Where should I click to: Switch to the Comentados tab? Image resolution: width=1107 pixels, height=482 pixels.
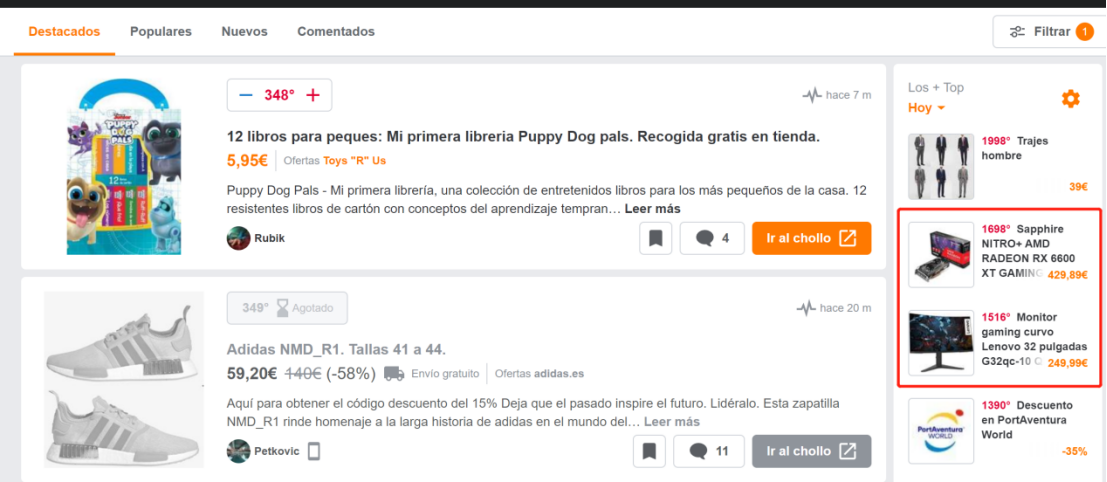[x=336, y=32]
